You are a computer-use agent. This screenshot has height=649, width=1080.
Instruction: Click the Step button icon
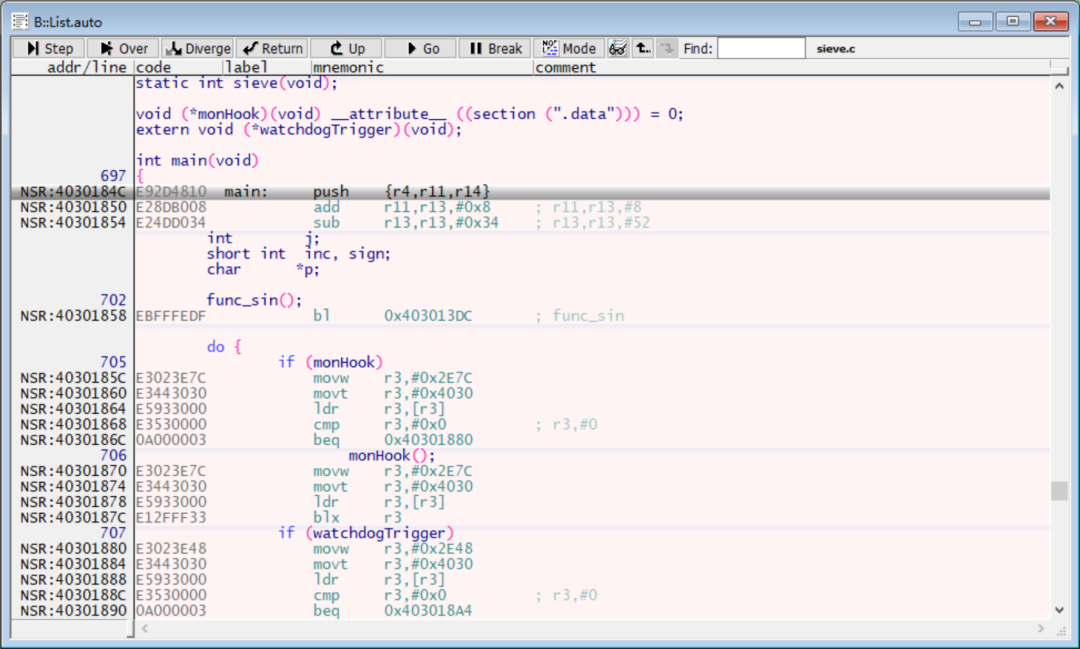coord(32,47)
